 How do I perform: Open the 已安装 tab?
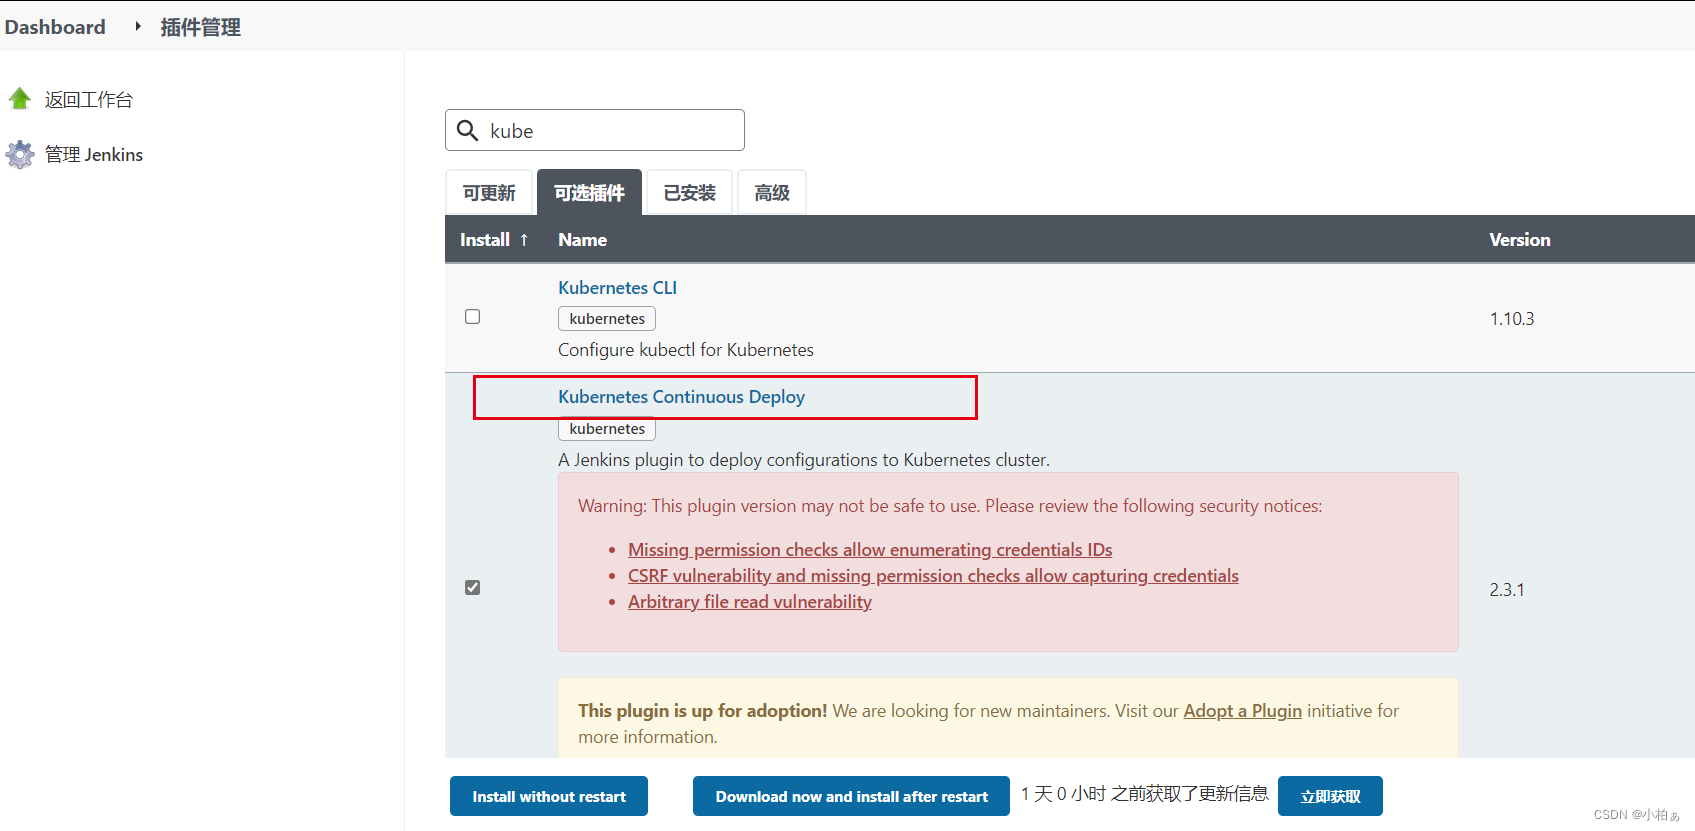coord(690,193)
